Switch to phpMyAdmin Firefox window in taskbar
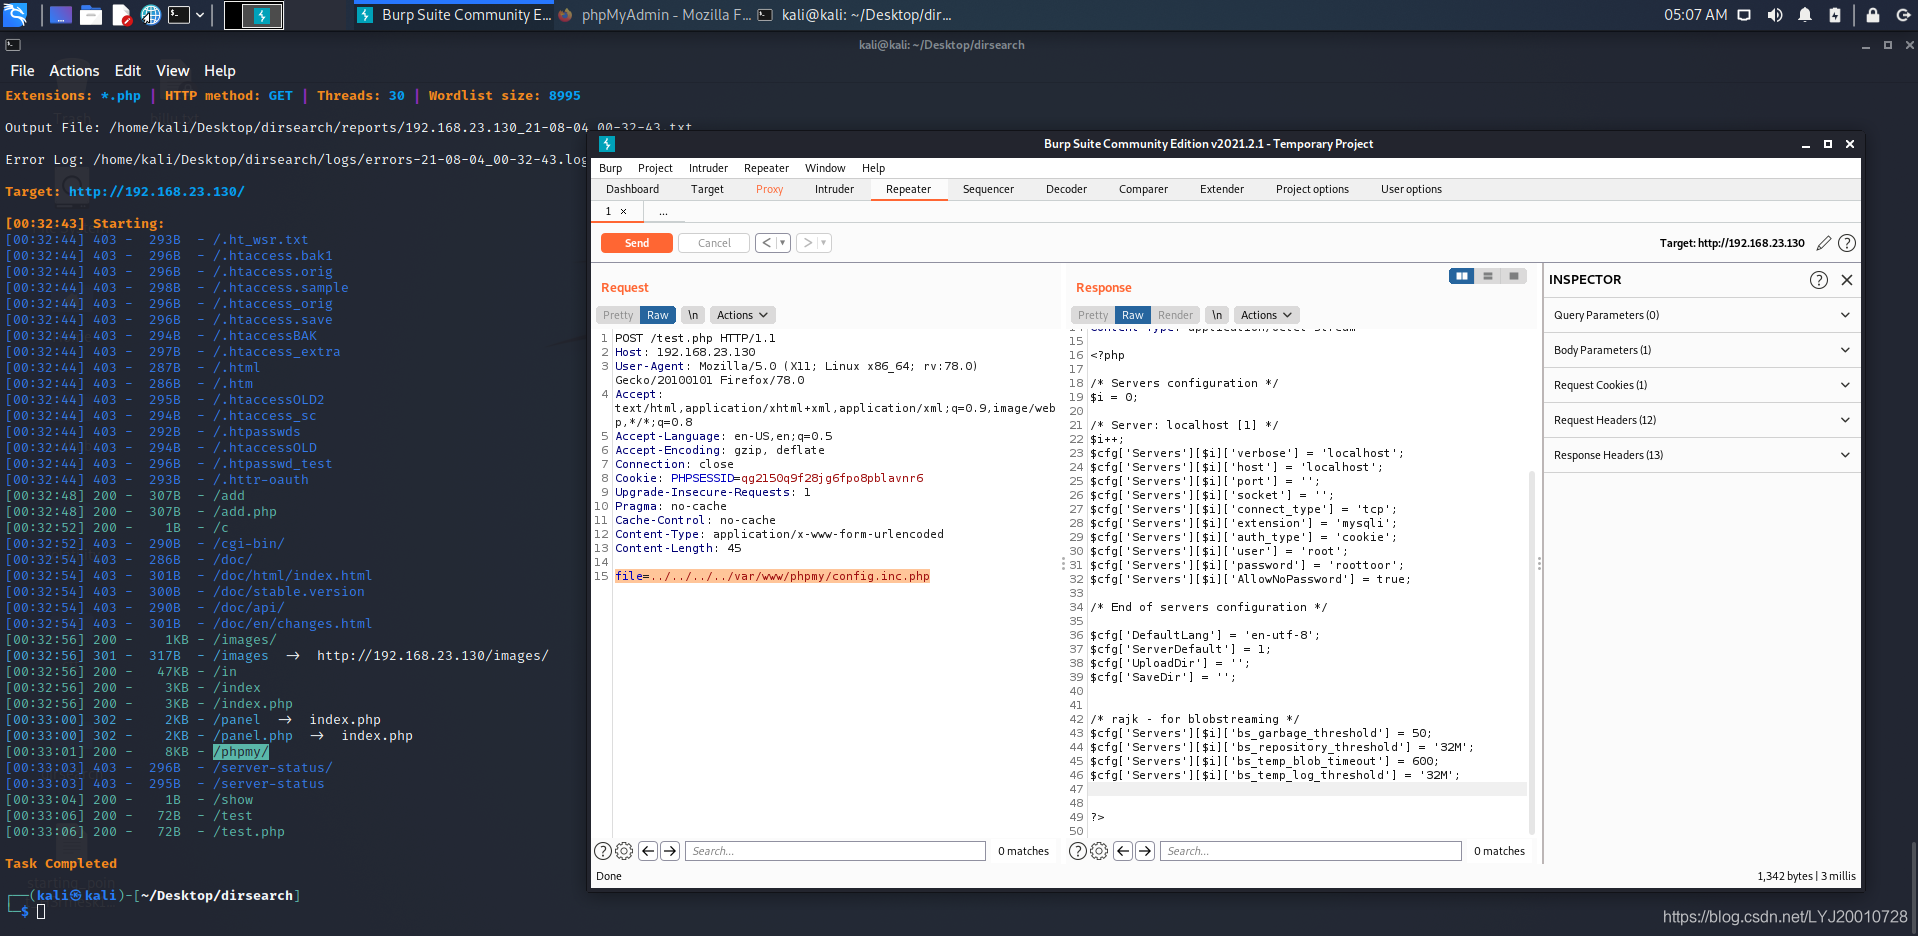The width and height of the screenshot is (1918, 936). (x=656, y=15)
